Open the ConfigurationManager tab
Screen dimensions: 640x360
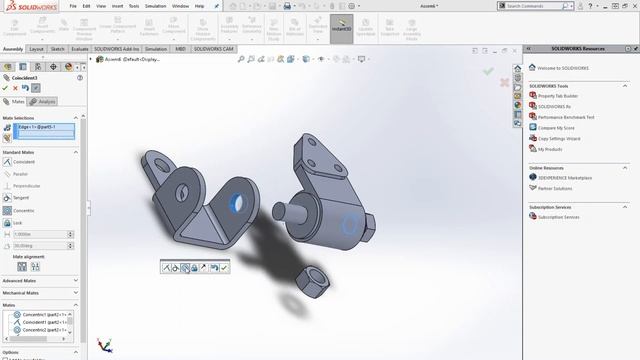[38, 67]
